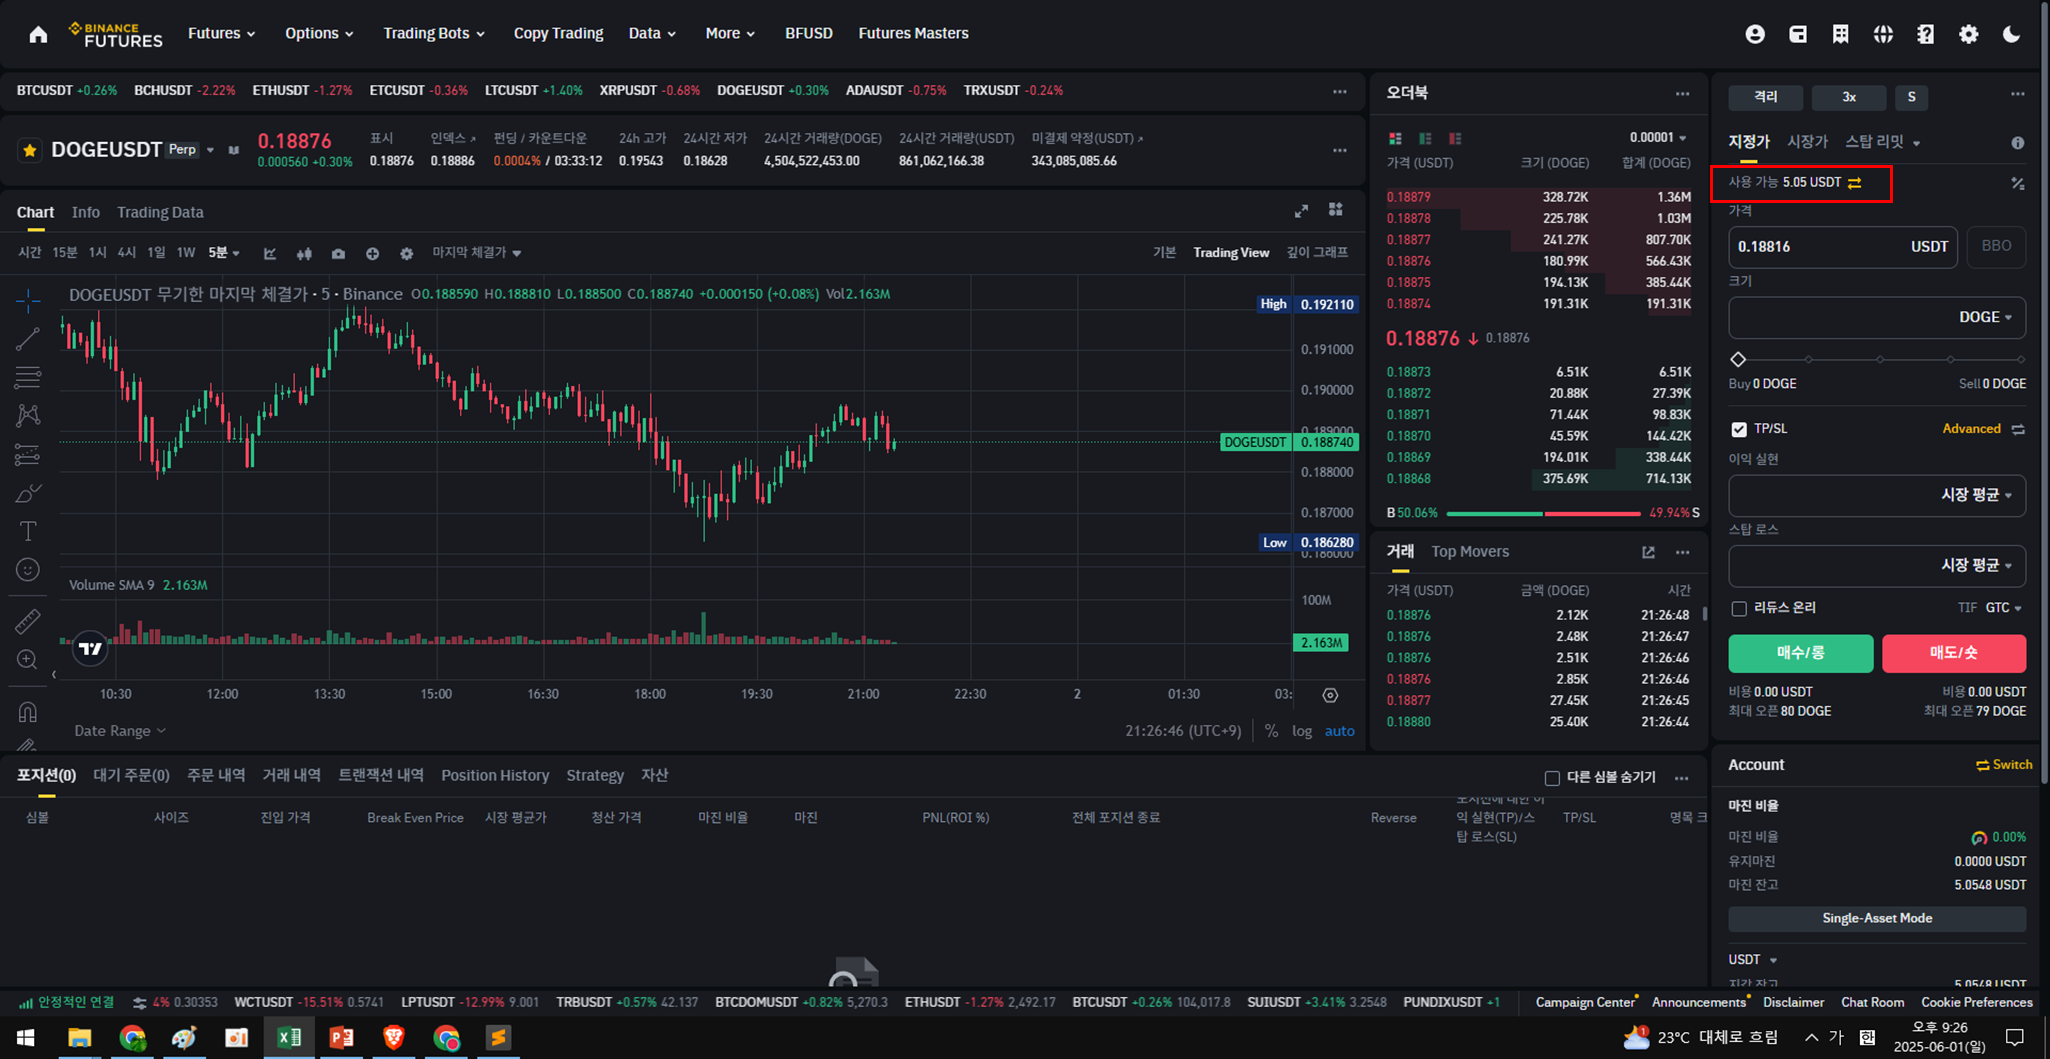This screenshot has height=1059, width=2050.
Task: Select the crosshair cursor tool
Action: (28, 300)
